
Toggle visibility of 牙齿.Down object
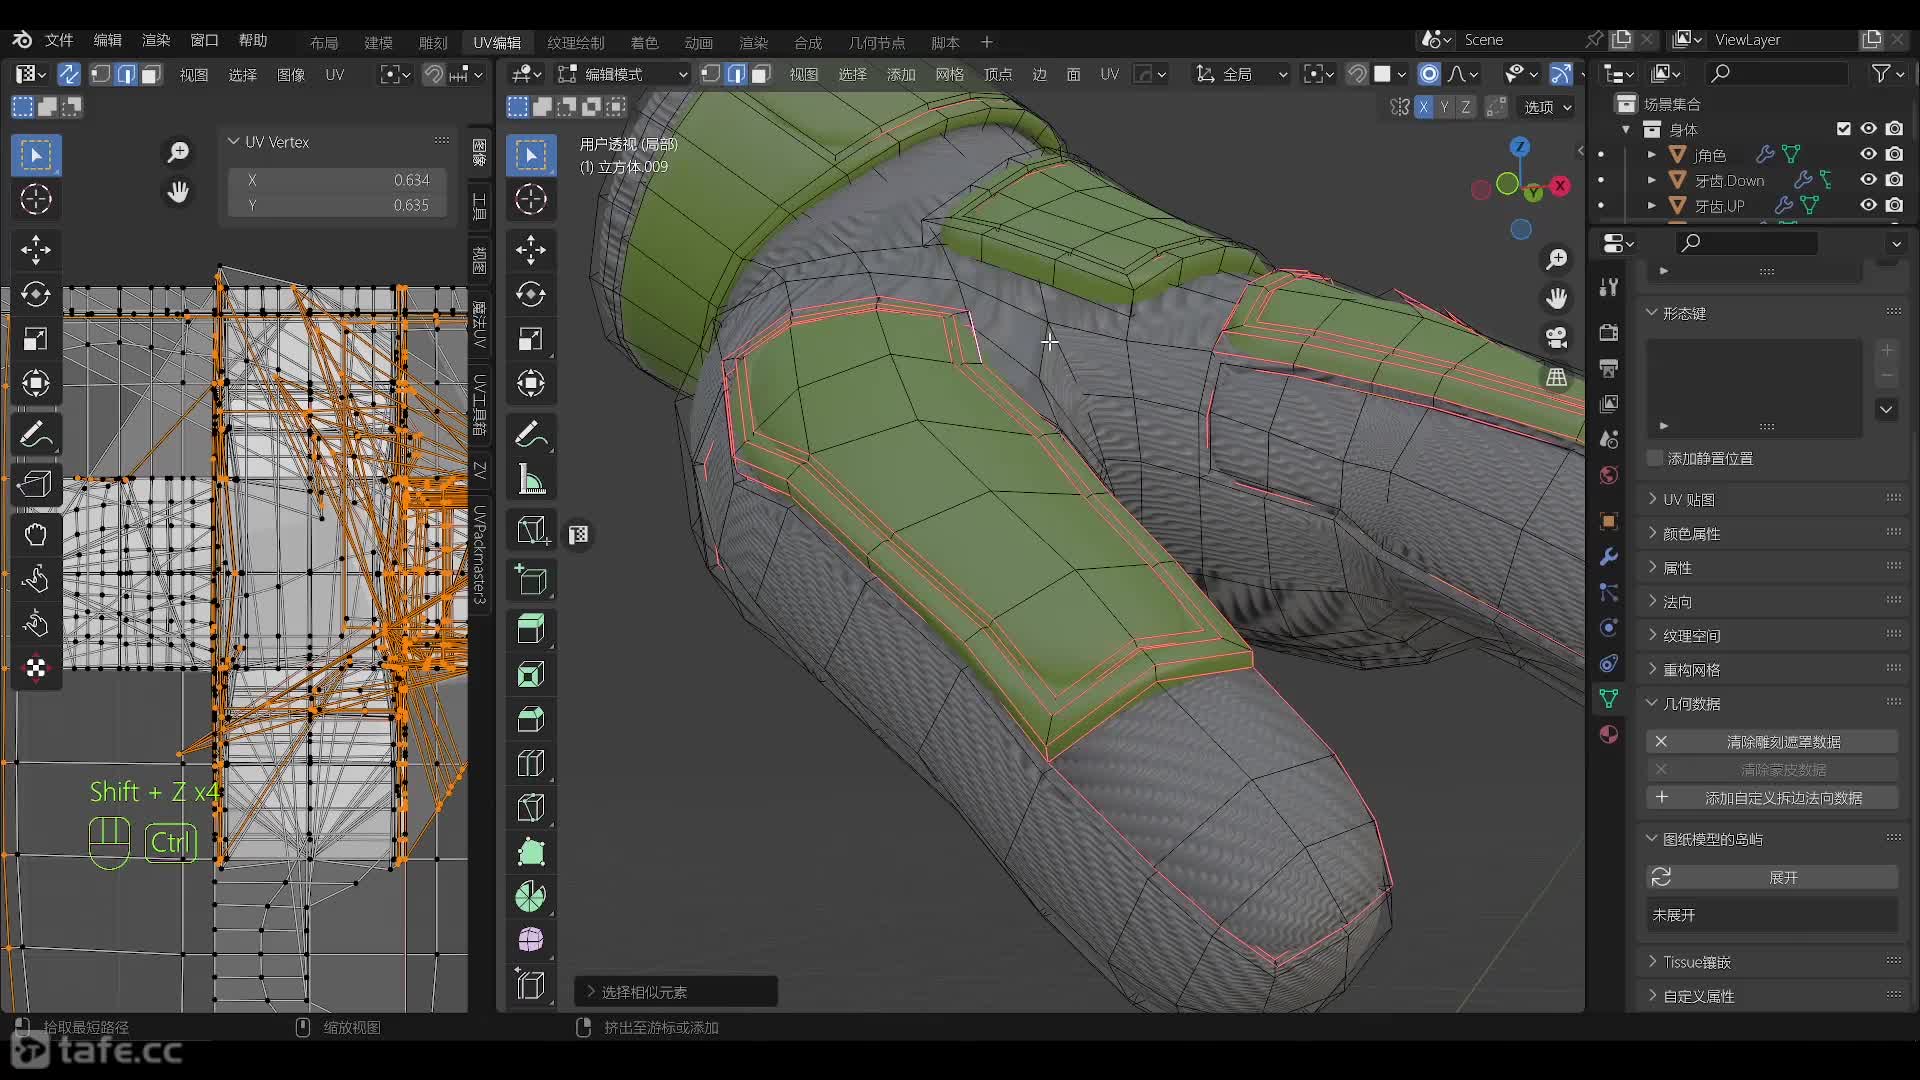pyautogui.click(x=1868, y=180)
